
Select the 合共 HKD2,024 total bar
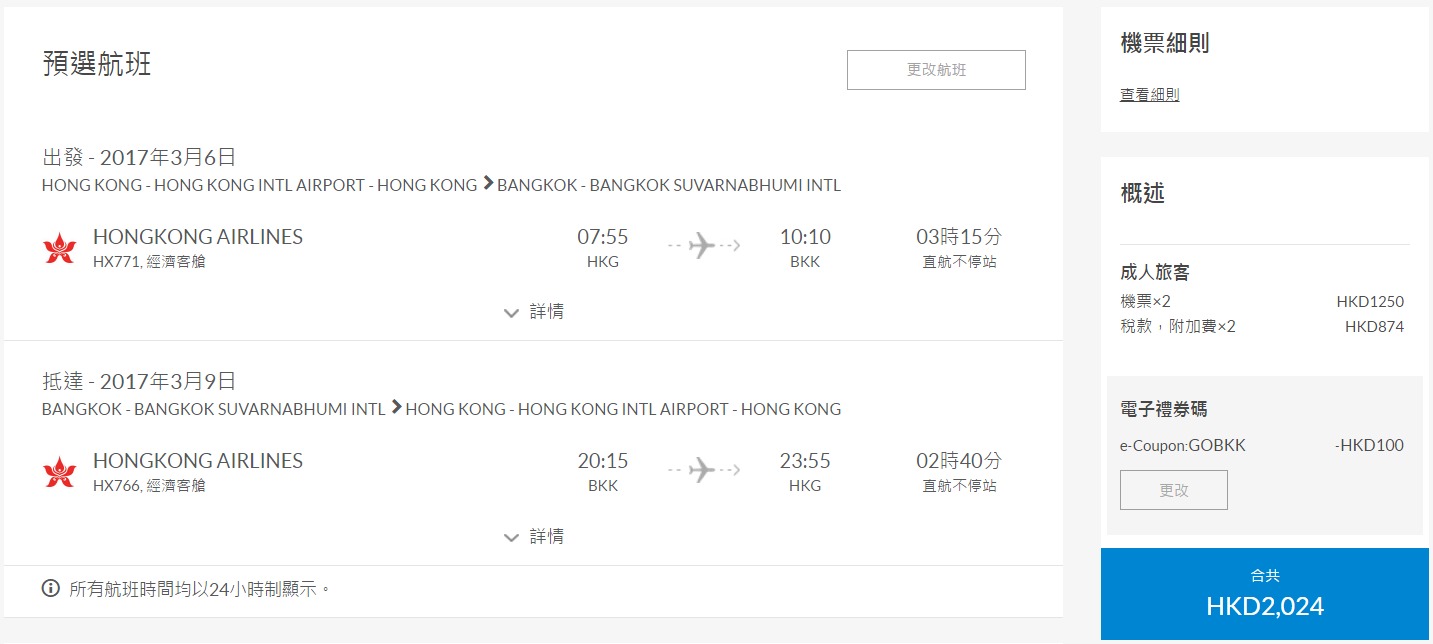[x=1265, y=594]
